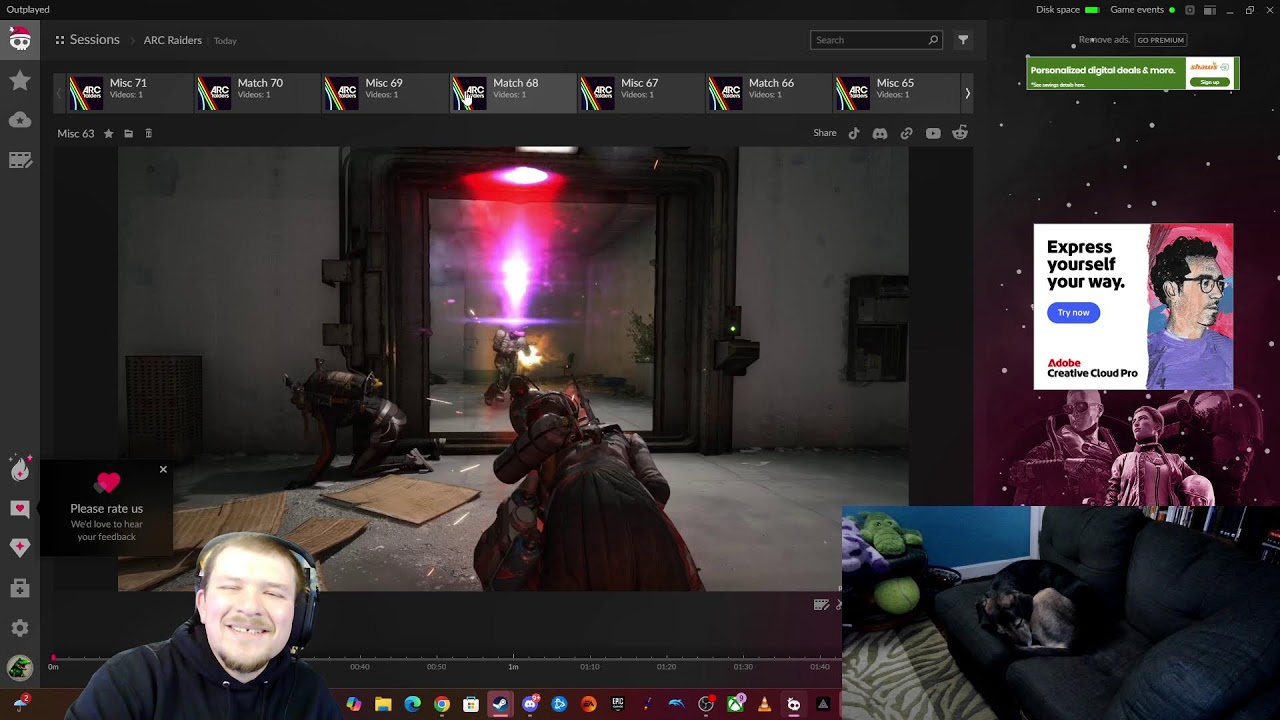Open the capture square icon in title bar
The image size is (1280, 720).
[1190, 10]
